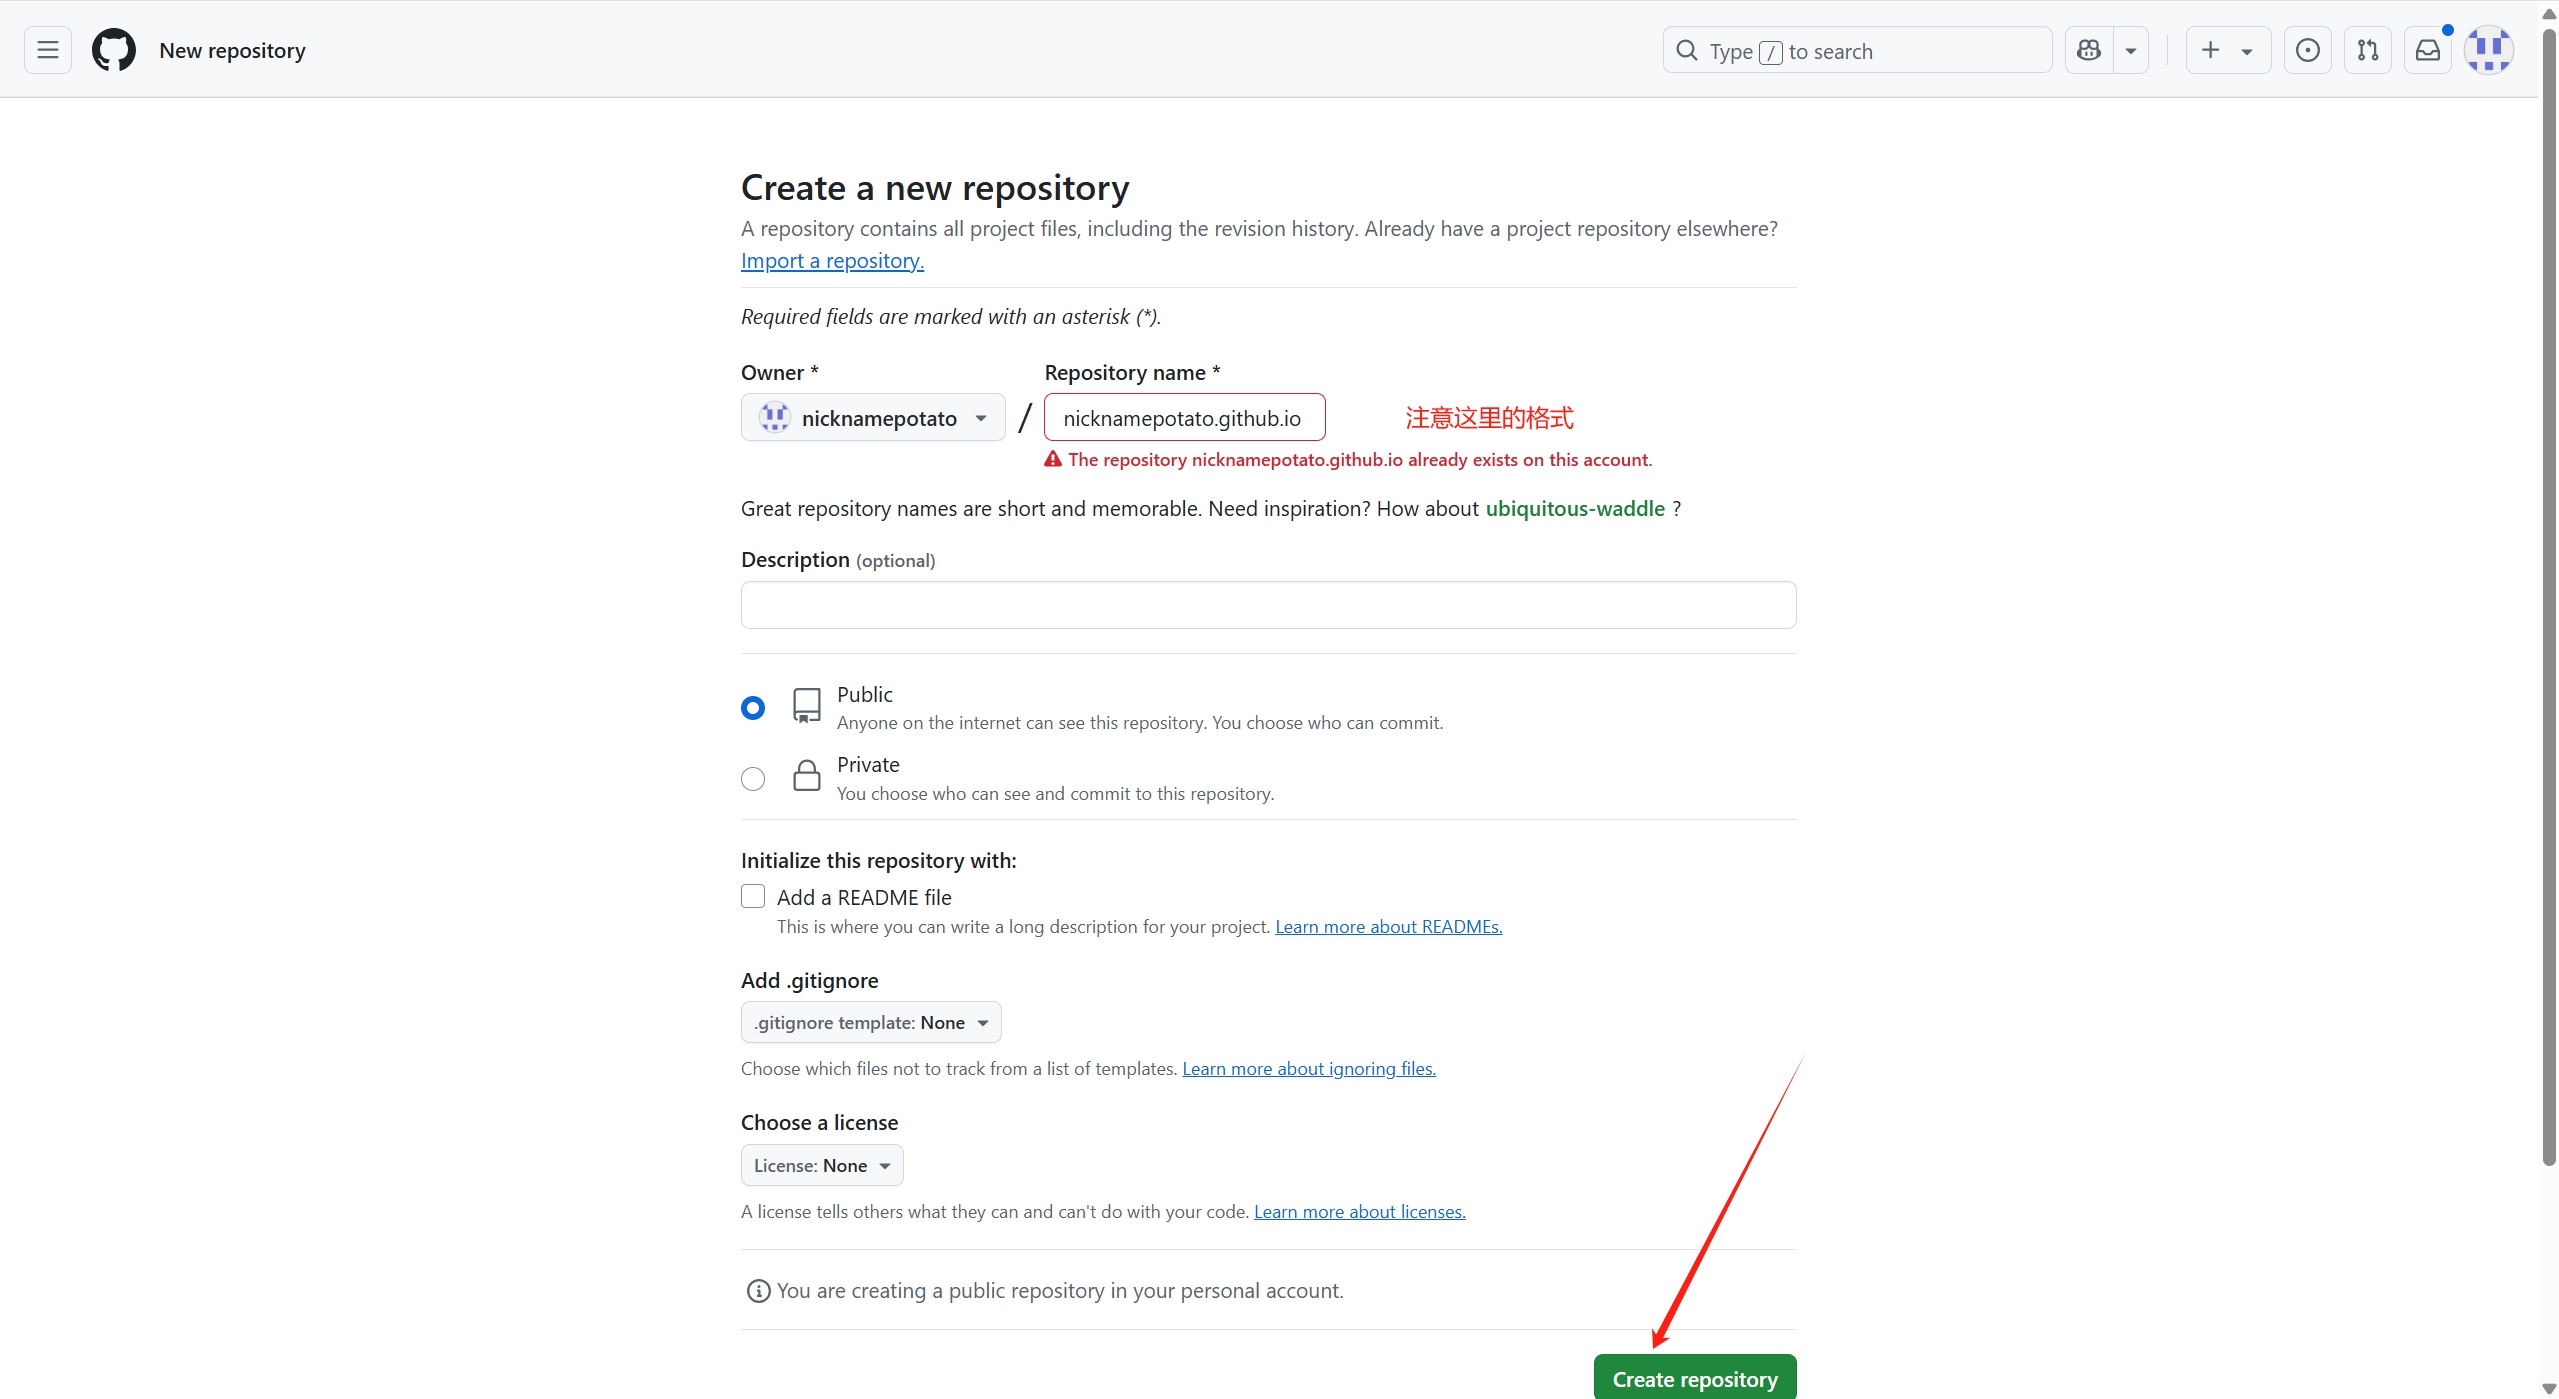This screenshot has height=1399, width=2559.
Task: Open the Copilot dropdown arrow in header
Action: click(x=2131, y=50)
